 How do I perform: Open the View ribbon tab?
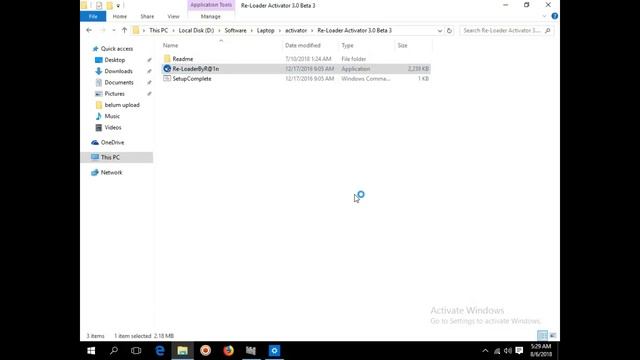tap(173, 16)
